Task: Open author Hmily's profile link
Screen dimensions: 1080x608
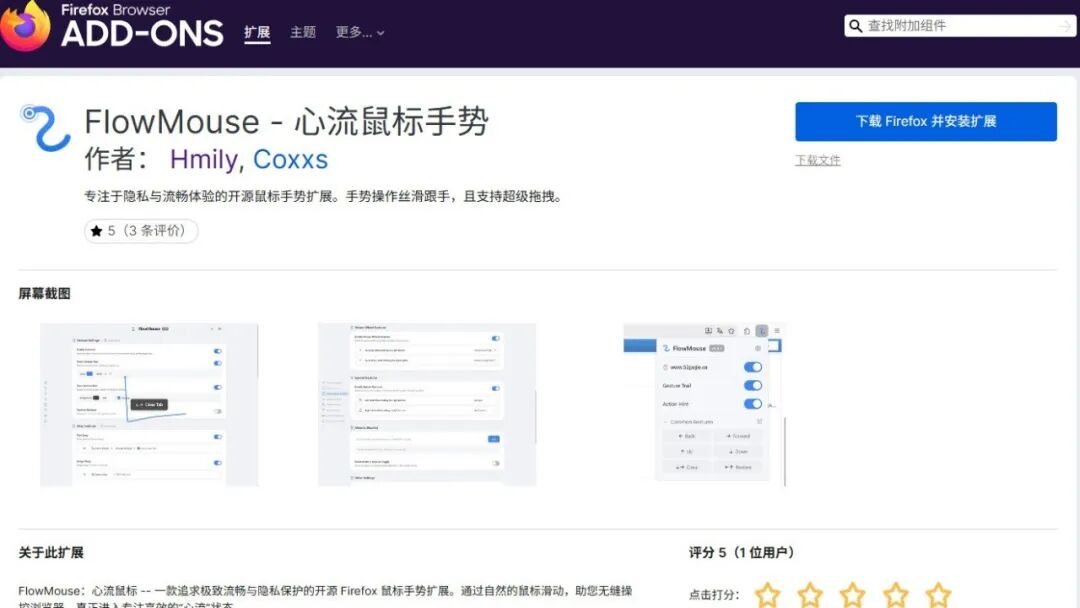Action: click(x=203, y=159)
